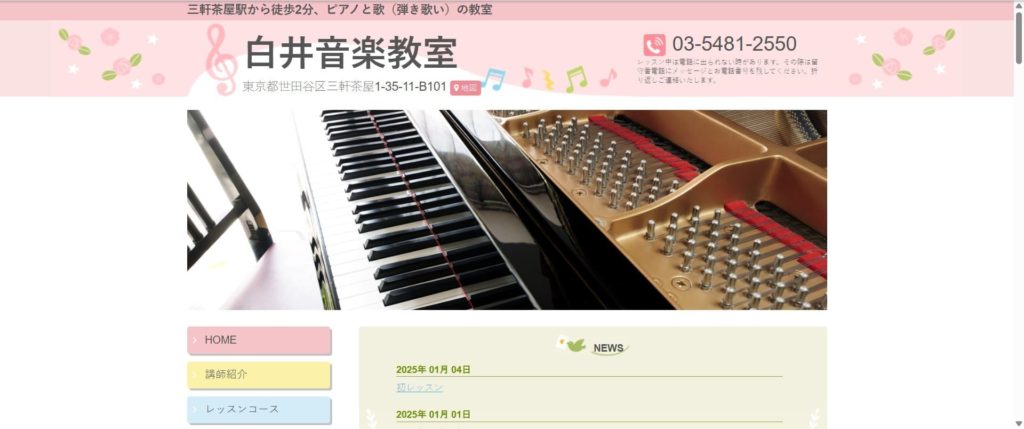Open the 地図 map pin button
Viewport: 1024px width, 429px height.
(x=465, y=87)
